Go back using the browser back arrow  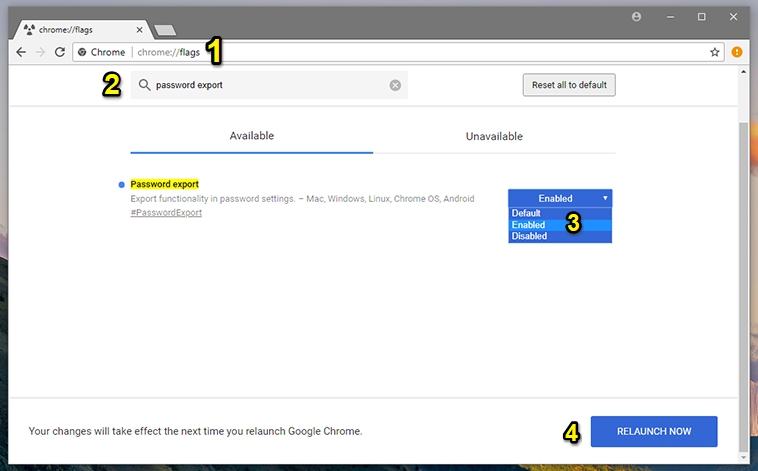pyautogui.click(x=21, y=52)
